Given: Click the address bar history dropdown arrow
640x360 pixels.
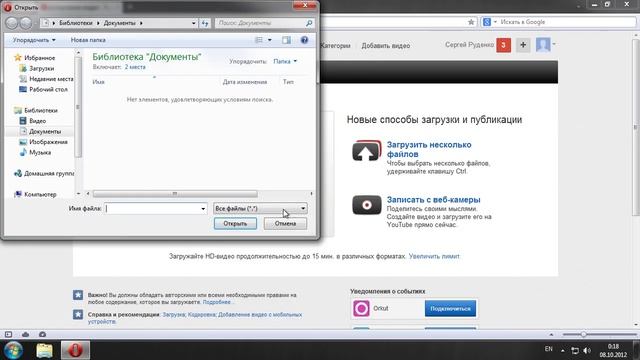Looking at the screenshot, I should [193, 23].
